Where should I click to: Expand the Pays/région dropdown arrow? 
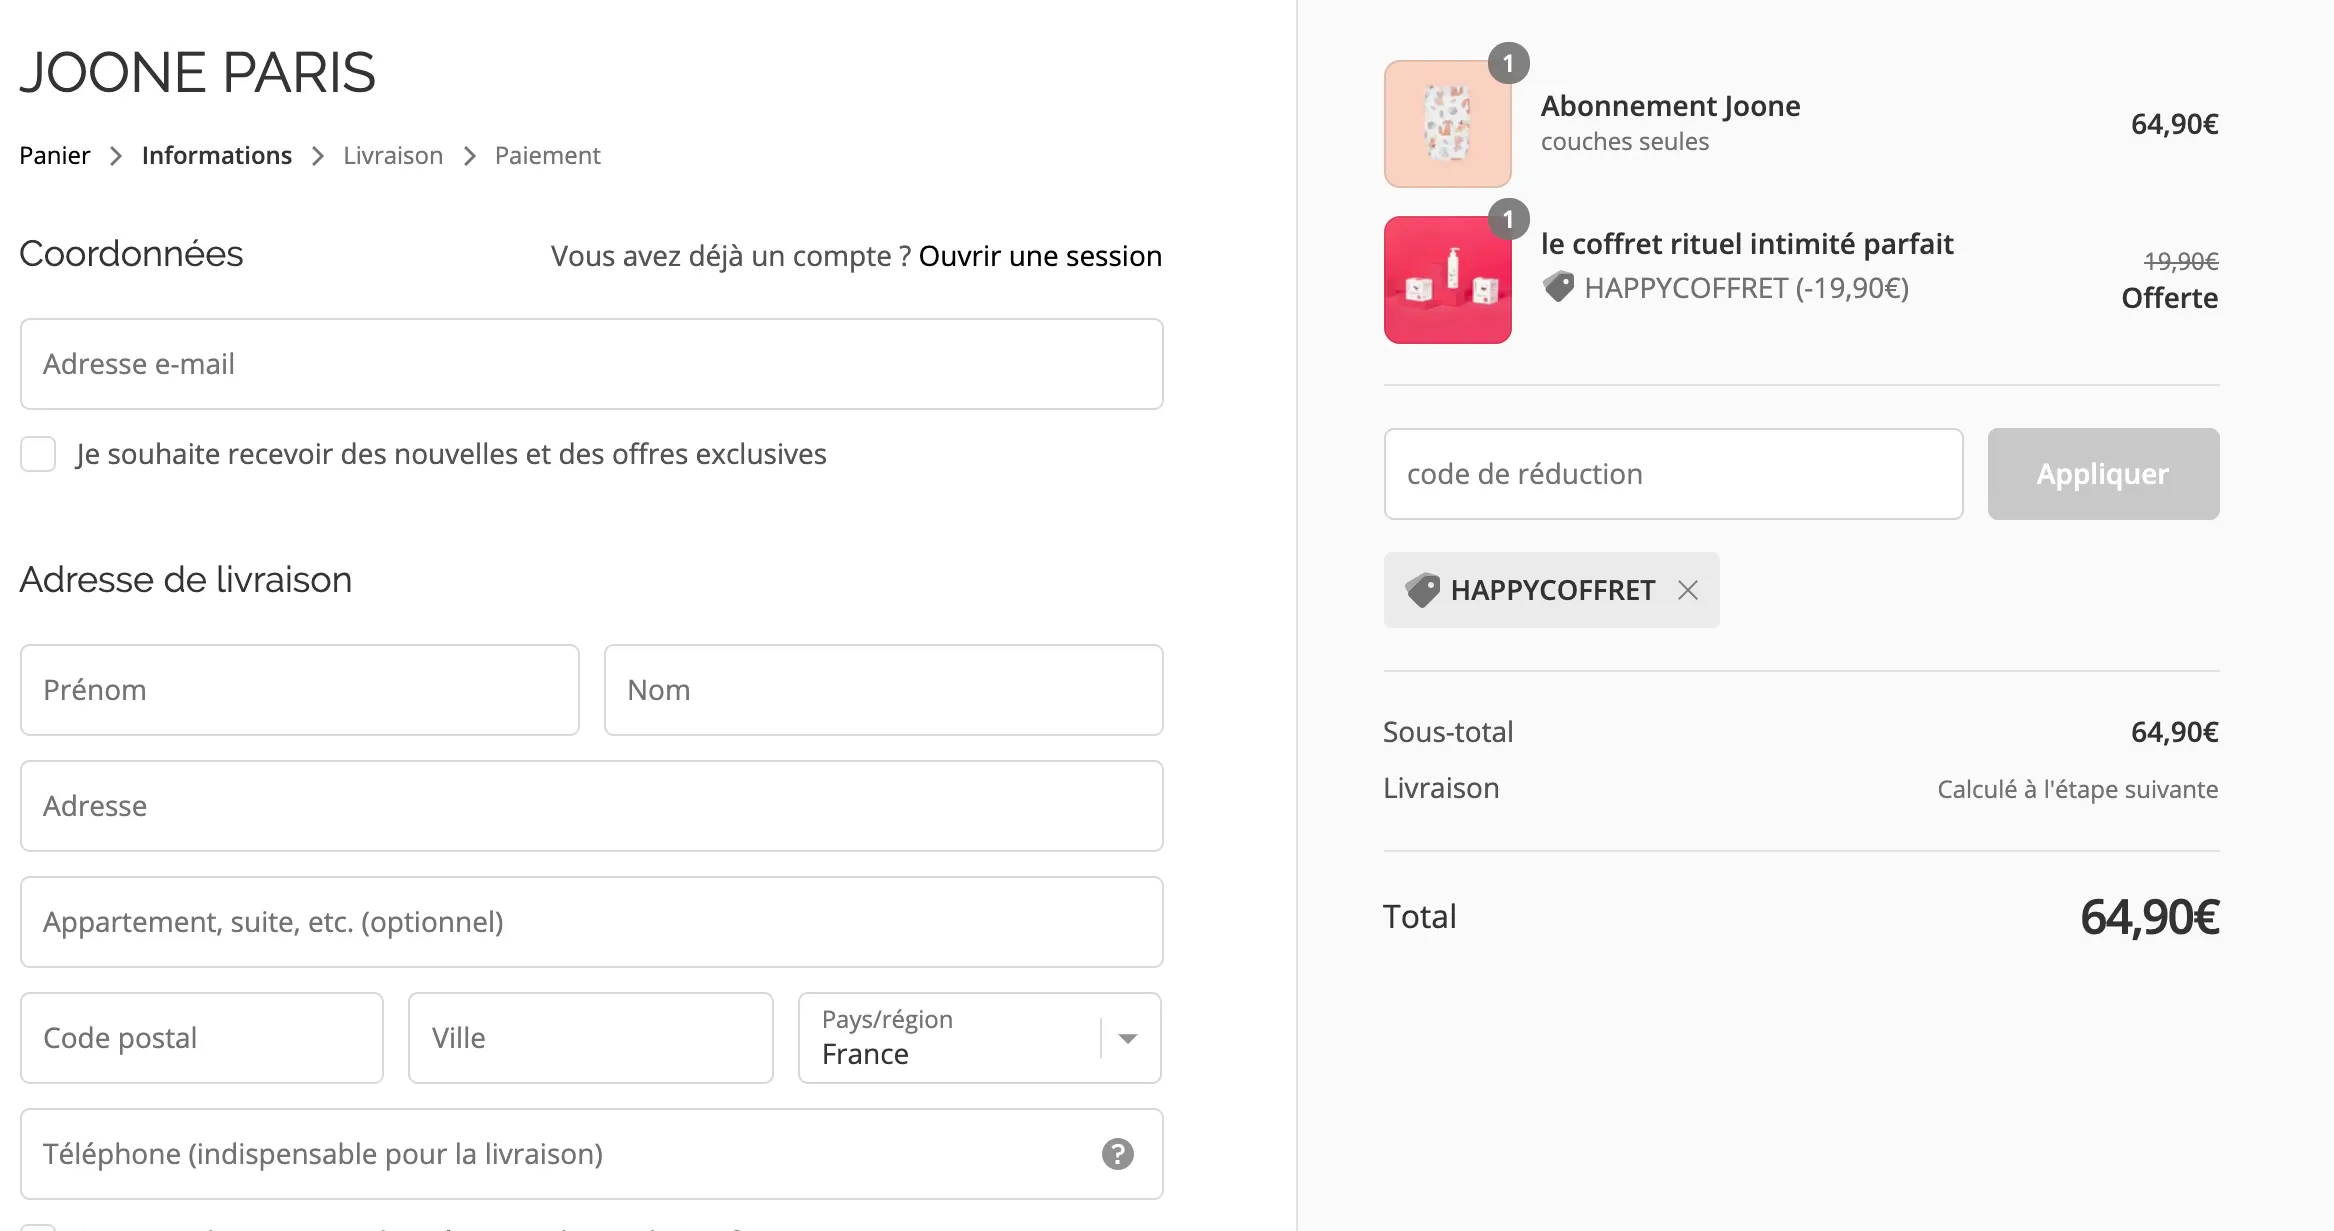(1128, 1038)
